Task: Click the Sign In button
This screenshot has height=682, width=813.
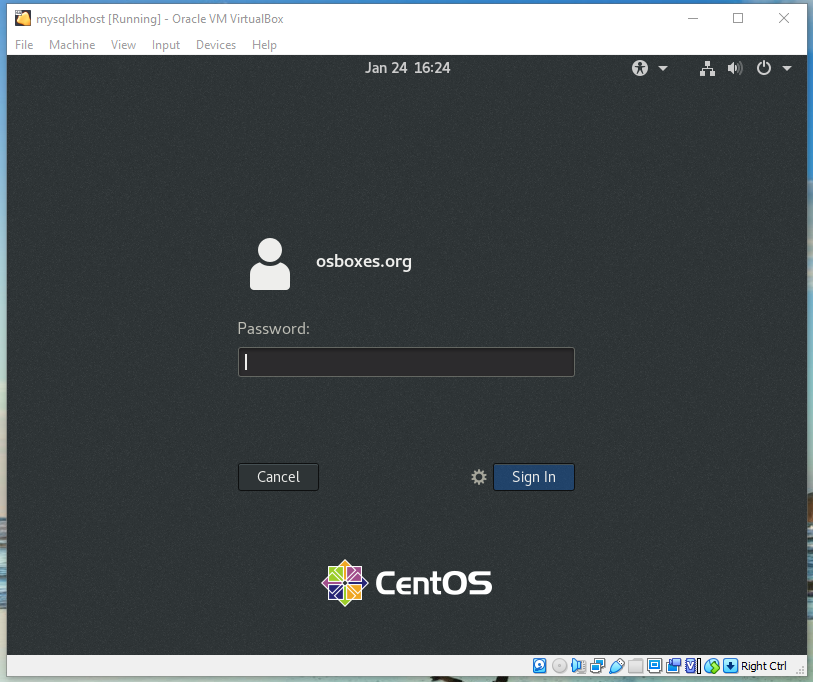Action: click(534, 477)
